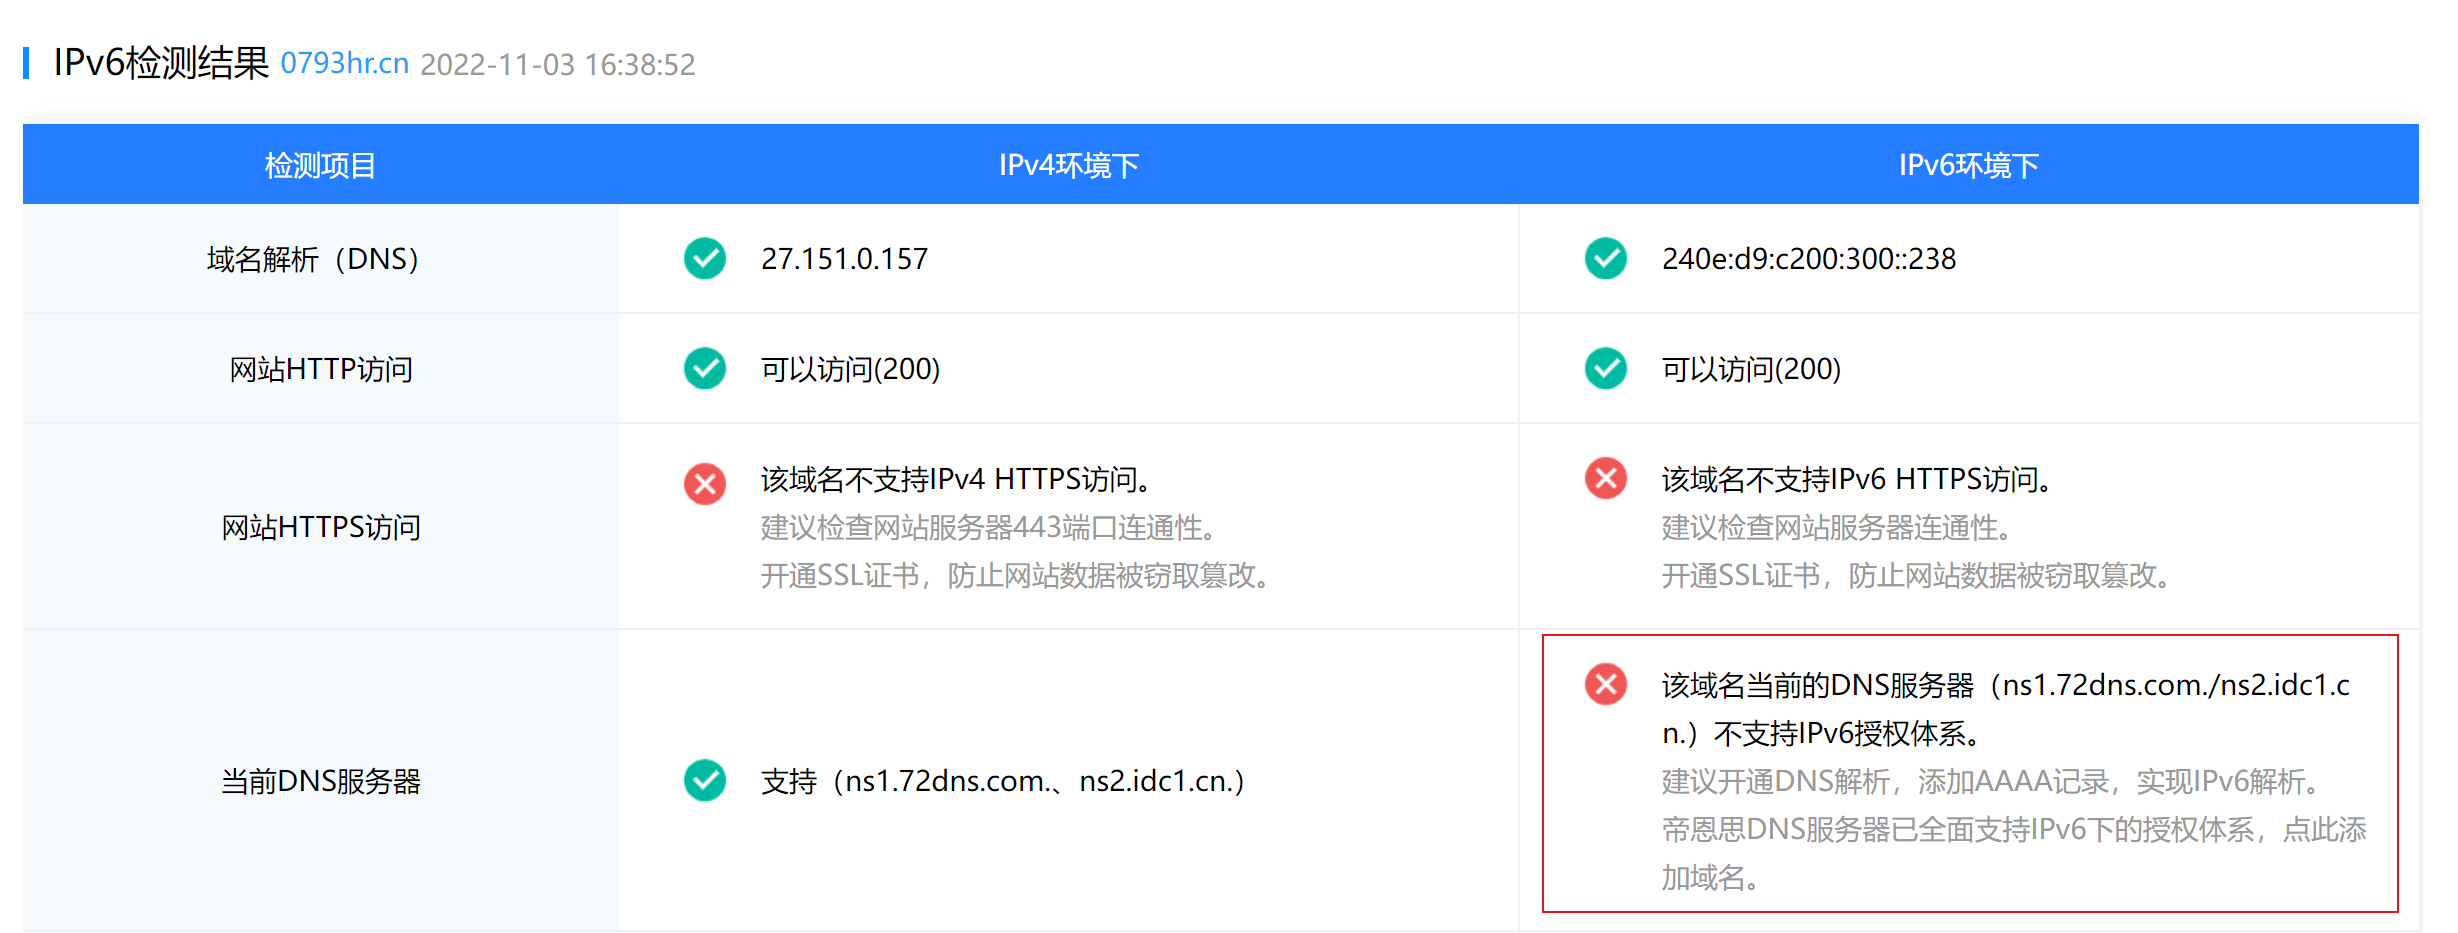This screenshot has height=933, width=2458.
Task: Select the 域名解析（DNS）row label
Action: [x=313, y=260]
